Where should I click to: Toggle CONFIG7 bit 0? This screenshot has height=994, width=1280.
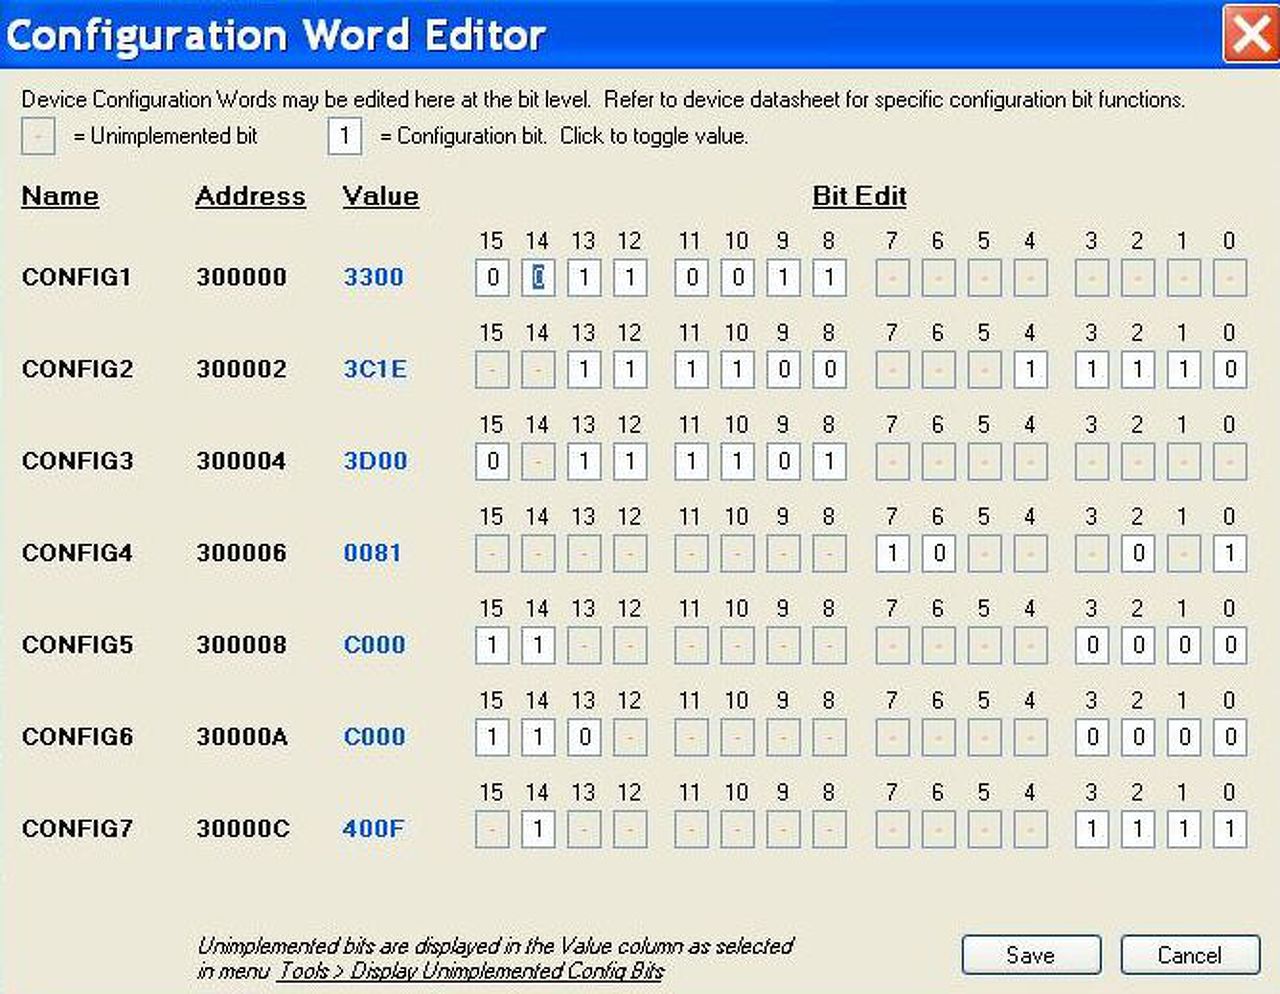(x=1230, y=829)
